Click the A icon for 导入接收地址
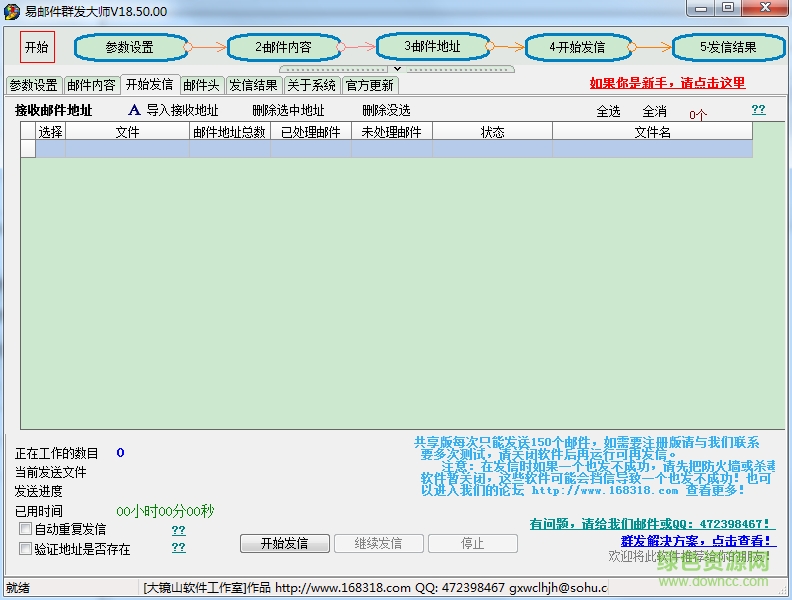The width and height of the screenshot is (792, 600). click(135, 111)
